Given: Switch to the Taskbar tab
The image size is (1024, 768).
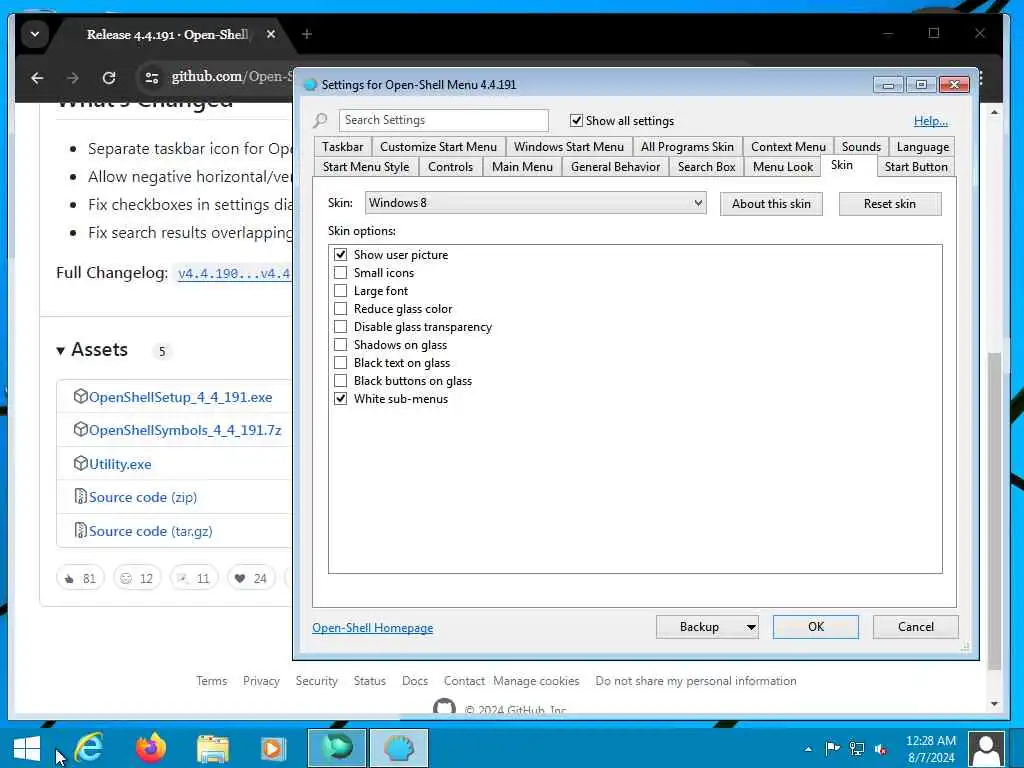Looking at the screenshot, I should tap(342, 146).
